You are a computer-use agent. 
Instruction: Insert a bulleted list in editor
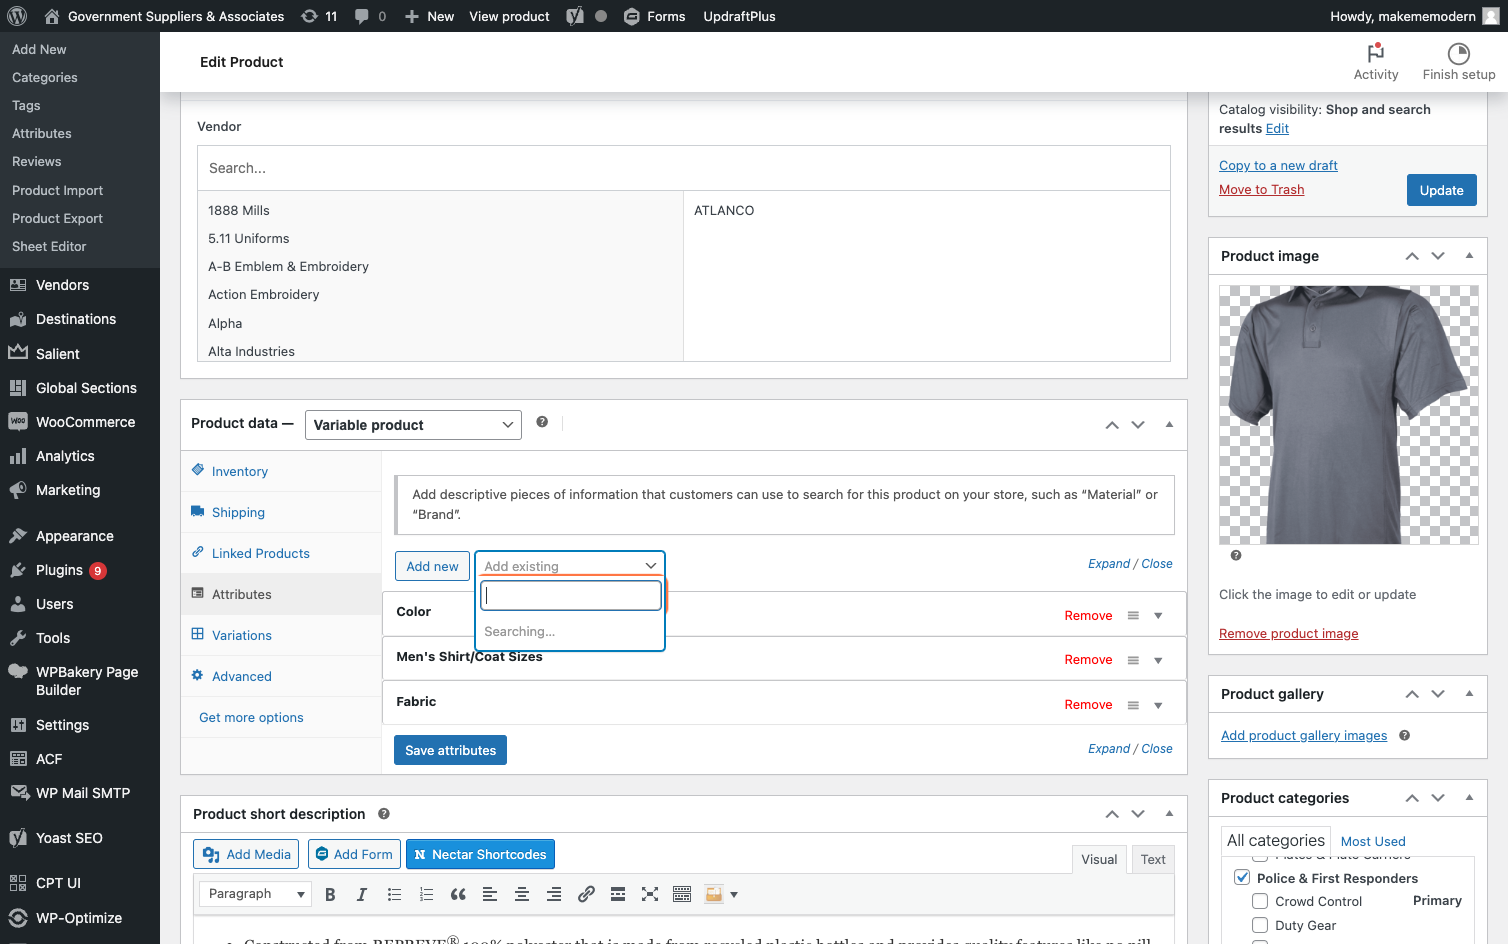(x=394, y=895)
